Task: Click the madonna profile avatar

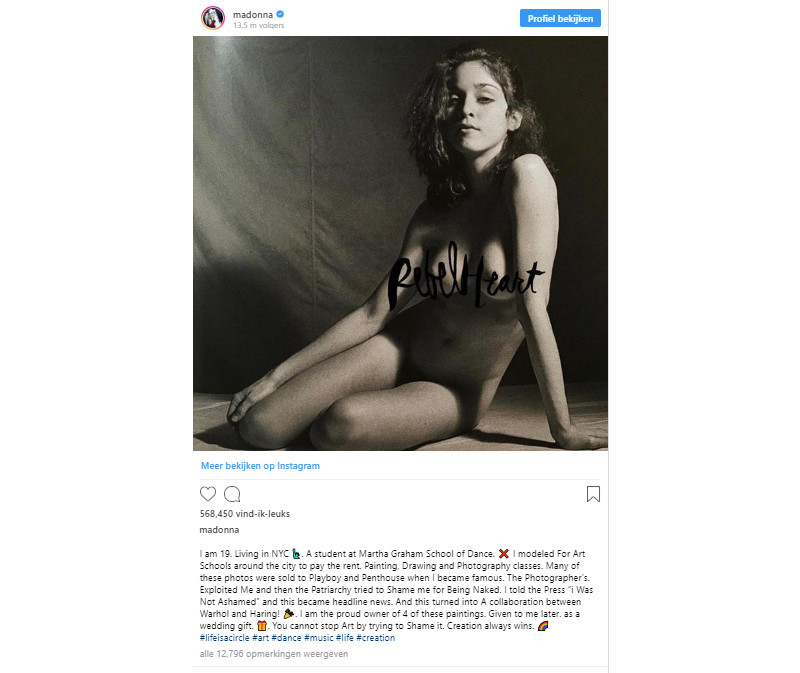Action: point(213,18)
